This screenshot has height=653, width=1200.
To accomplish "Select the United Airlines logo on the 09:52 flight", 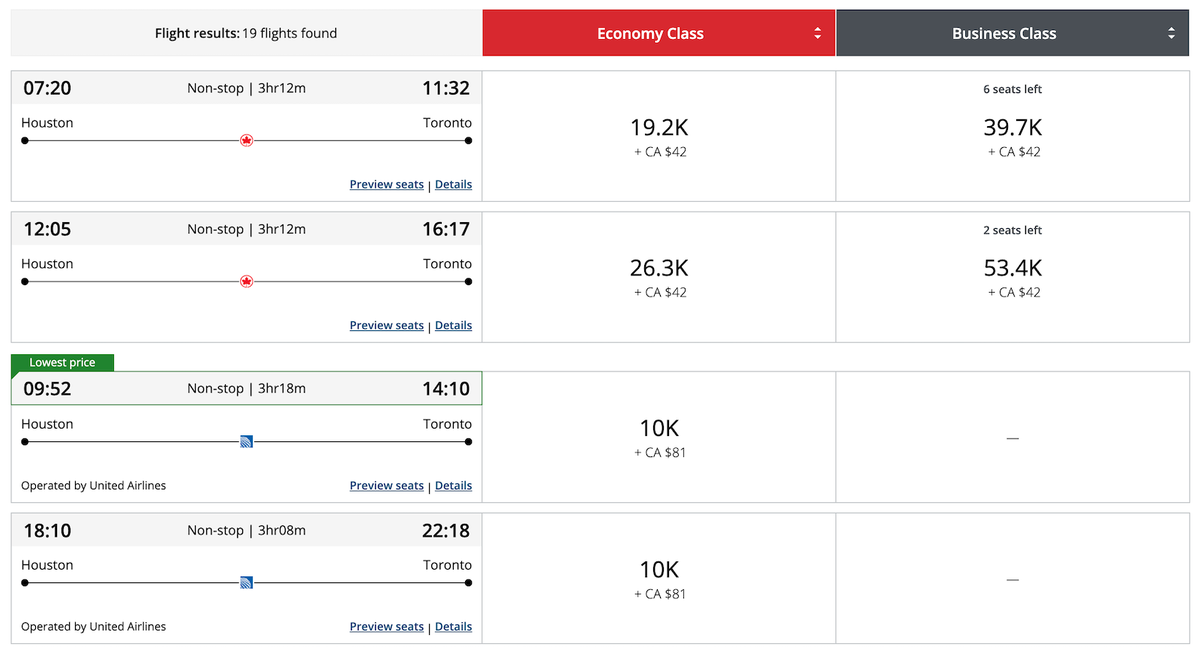I will 246,440.
